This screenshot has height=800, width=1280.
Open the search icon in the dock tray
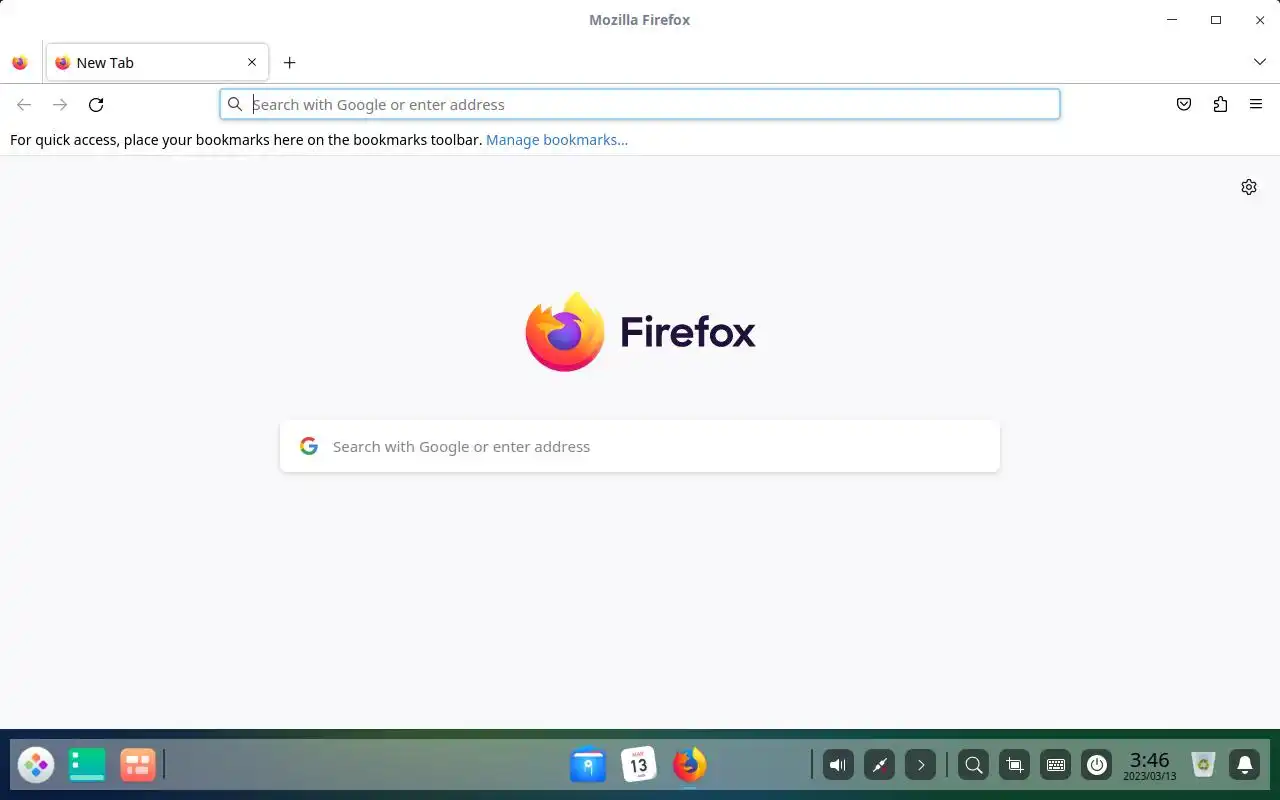tap(973, 765)
